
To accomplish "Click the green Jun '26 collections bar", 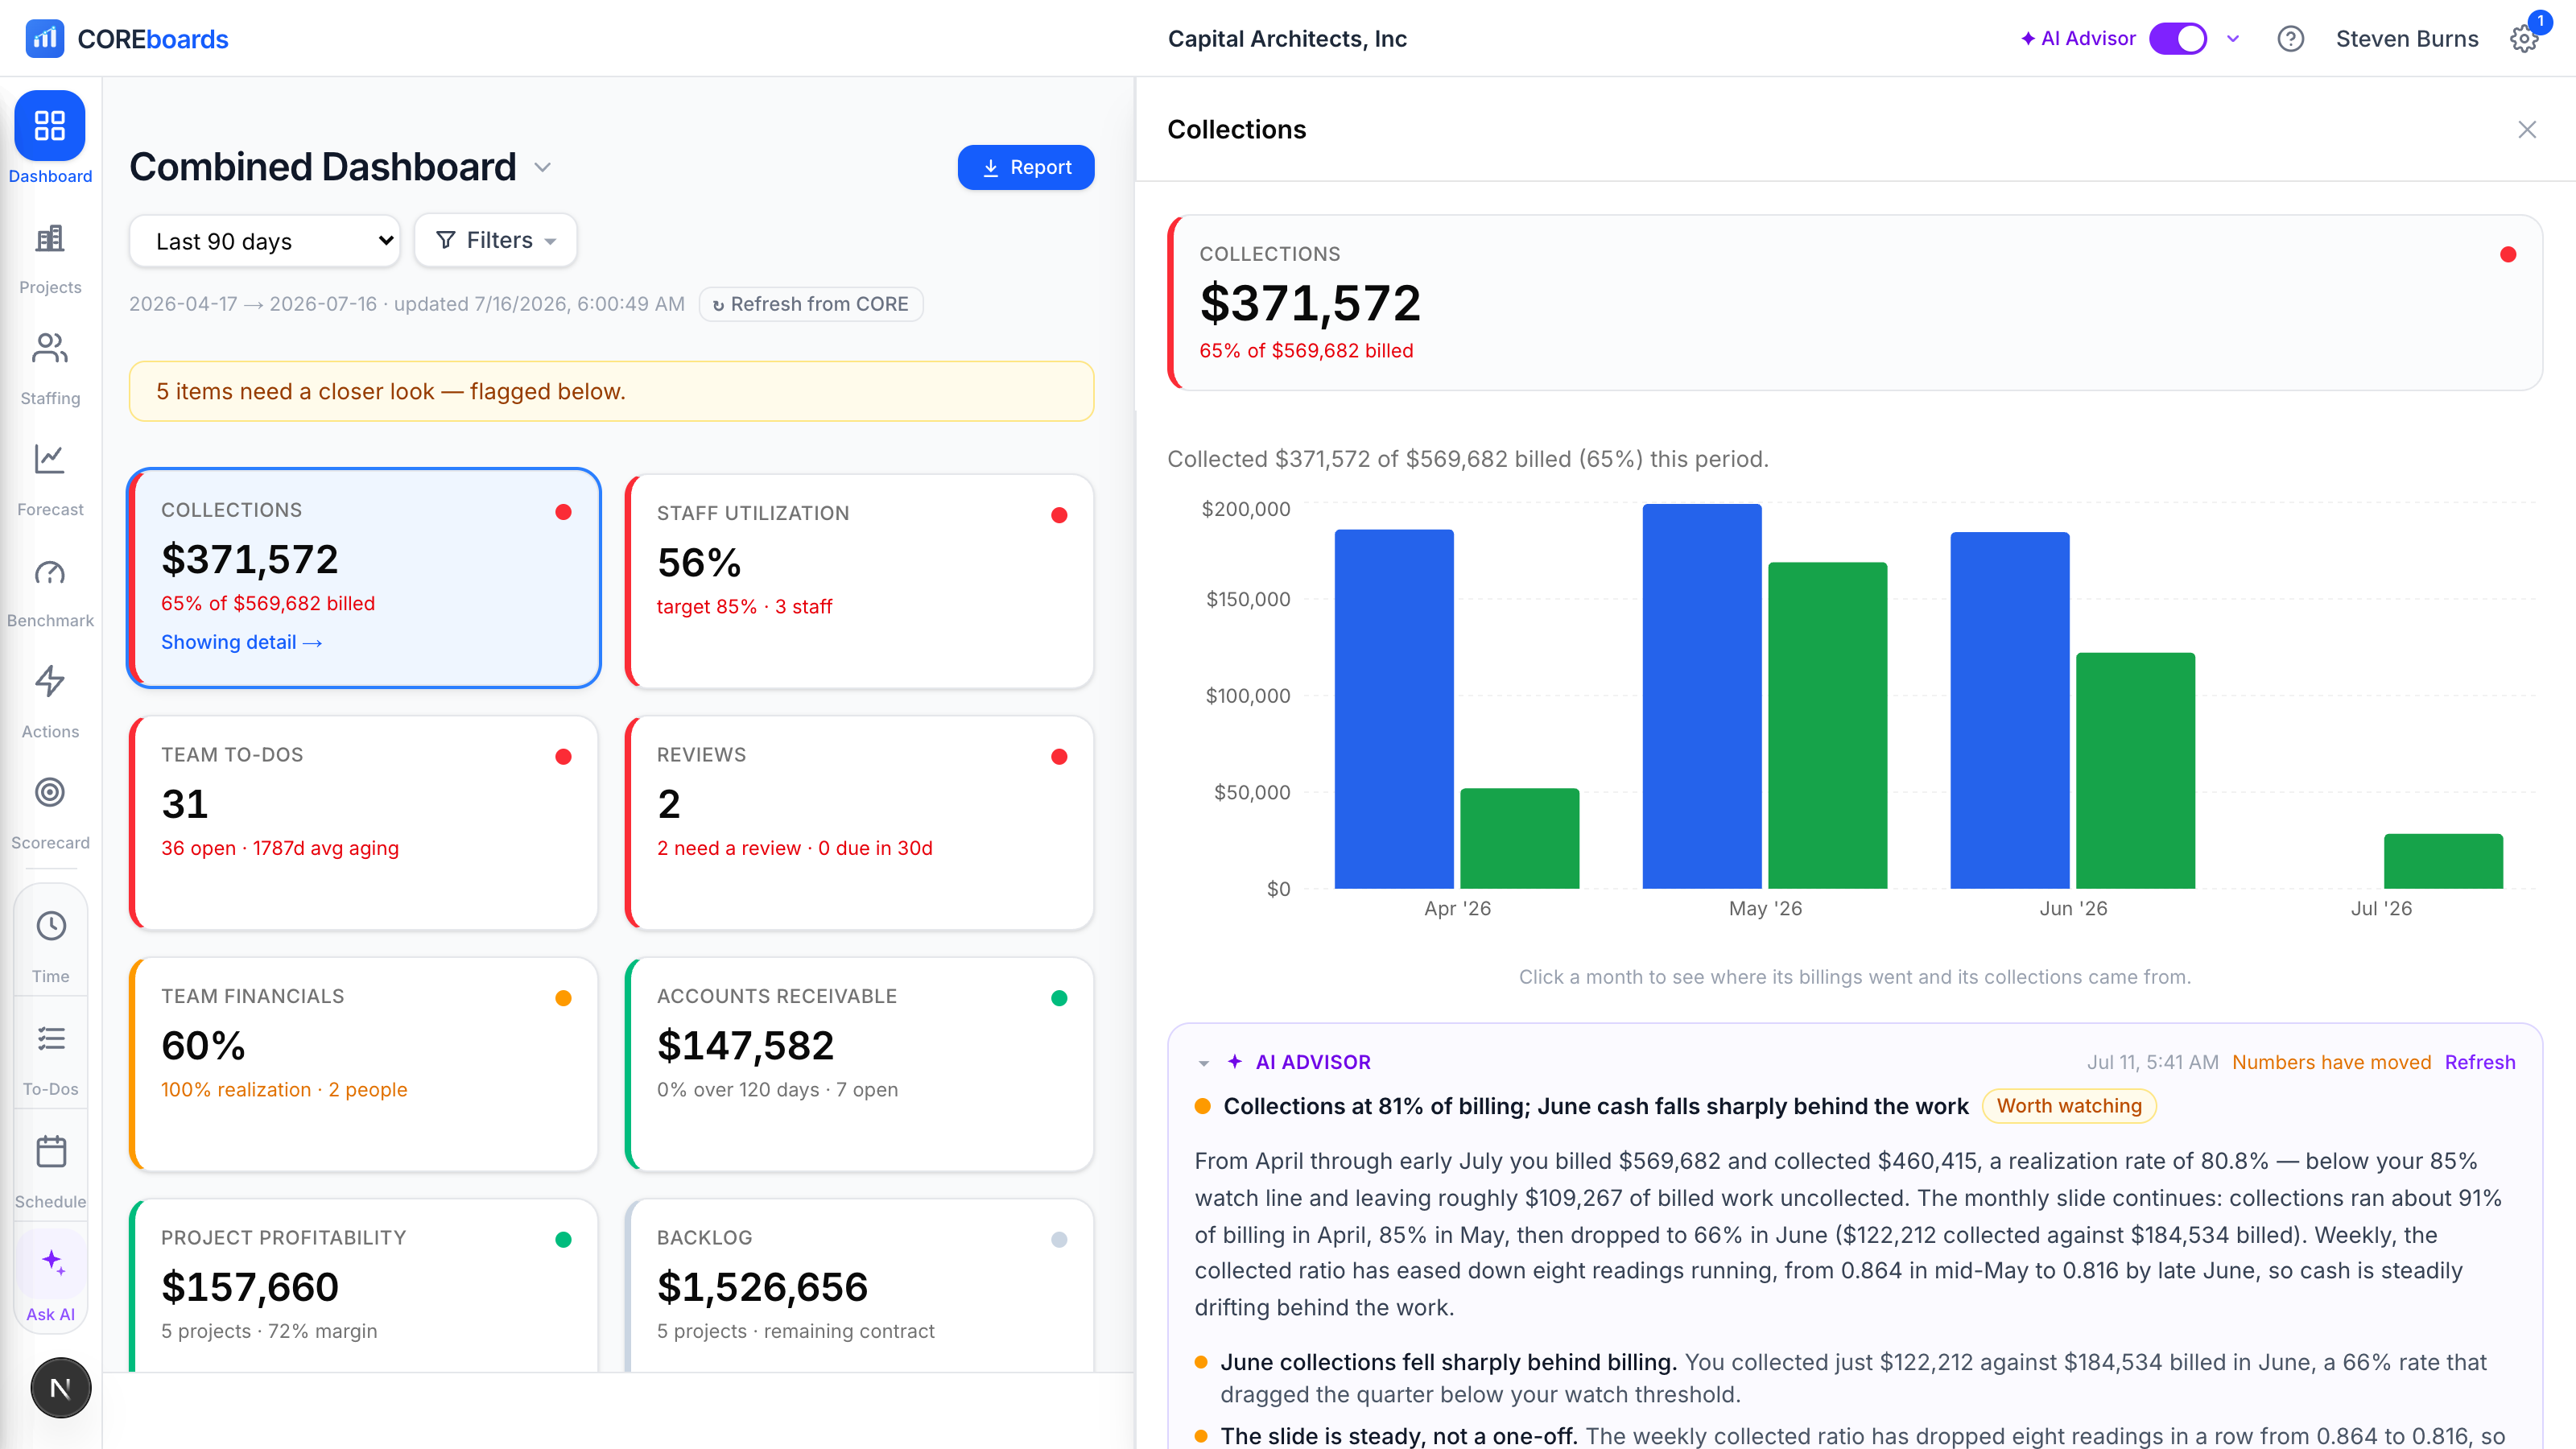I will click(x=2135, y=771).
